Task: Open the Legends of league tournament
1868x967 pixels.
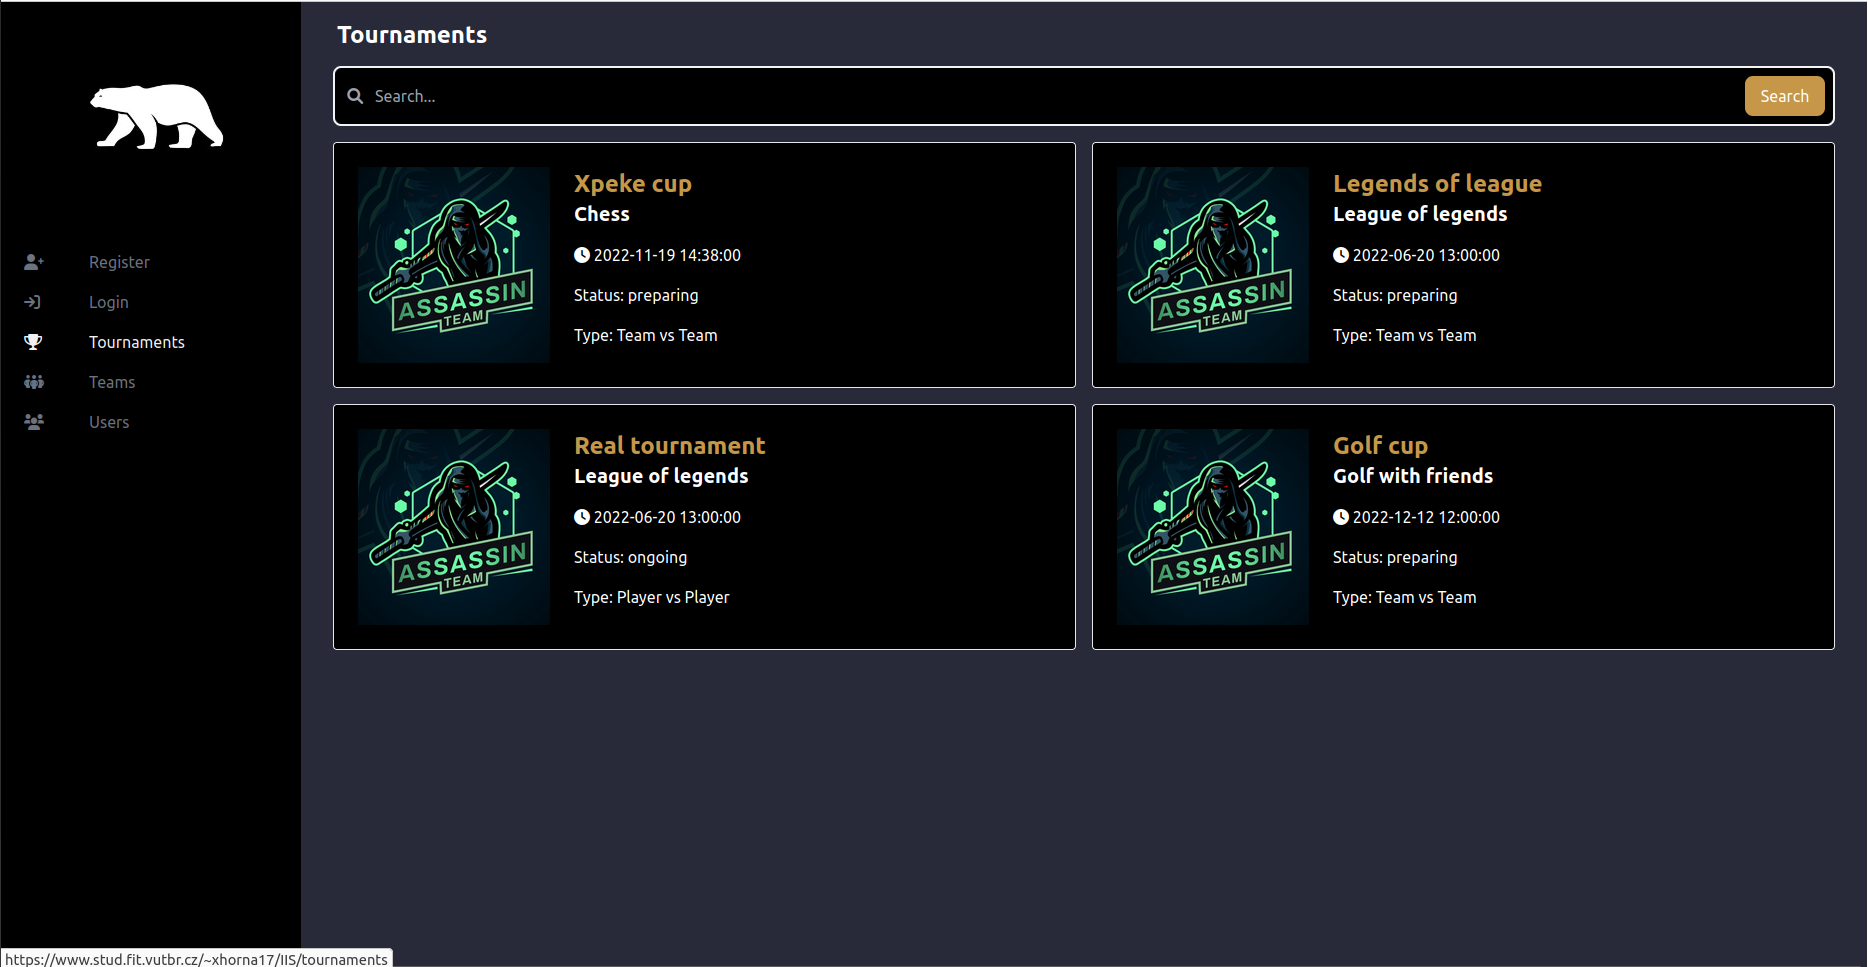Action: tap(1436, 184)
